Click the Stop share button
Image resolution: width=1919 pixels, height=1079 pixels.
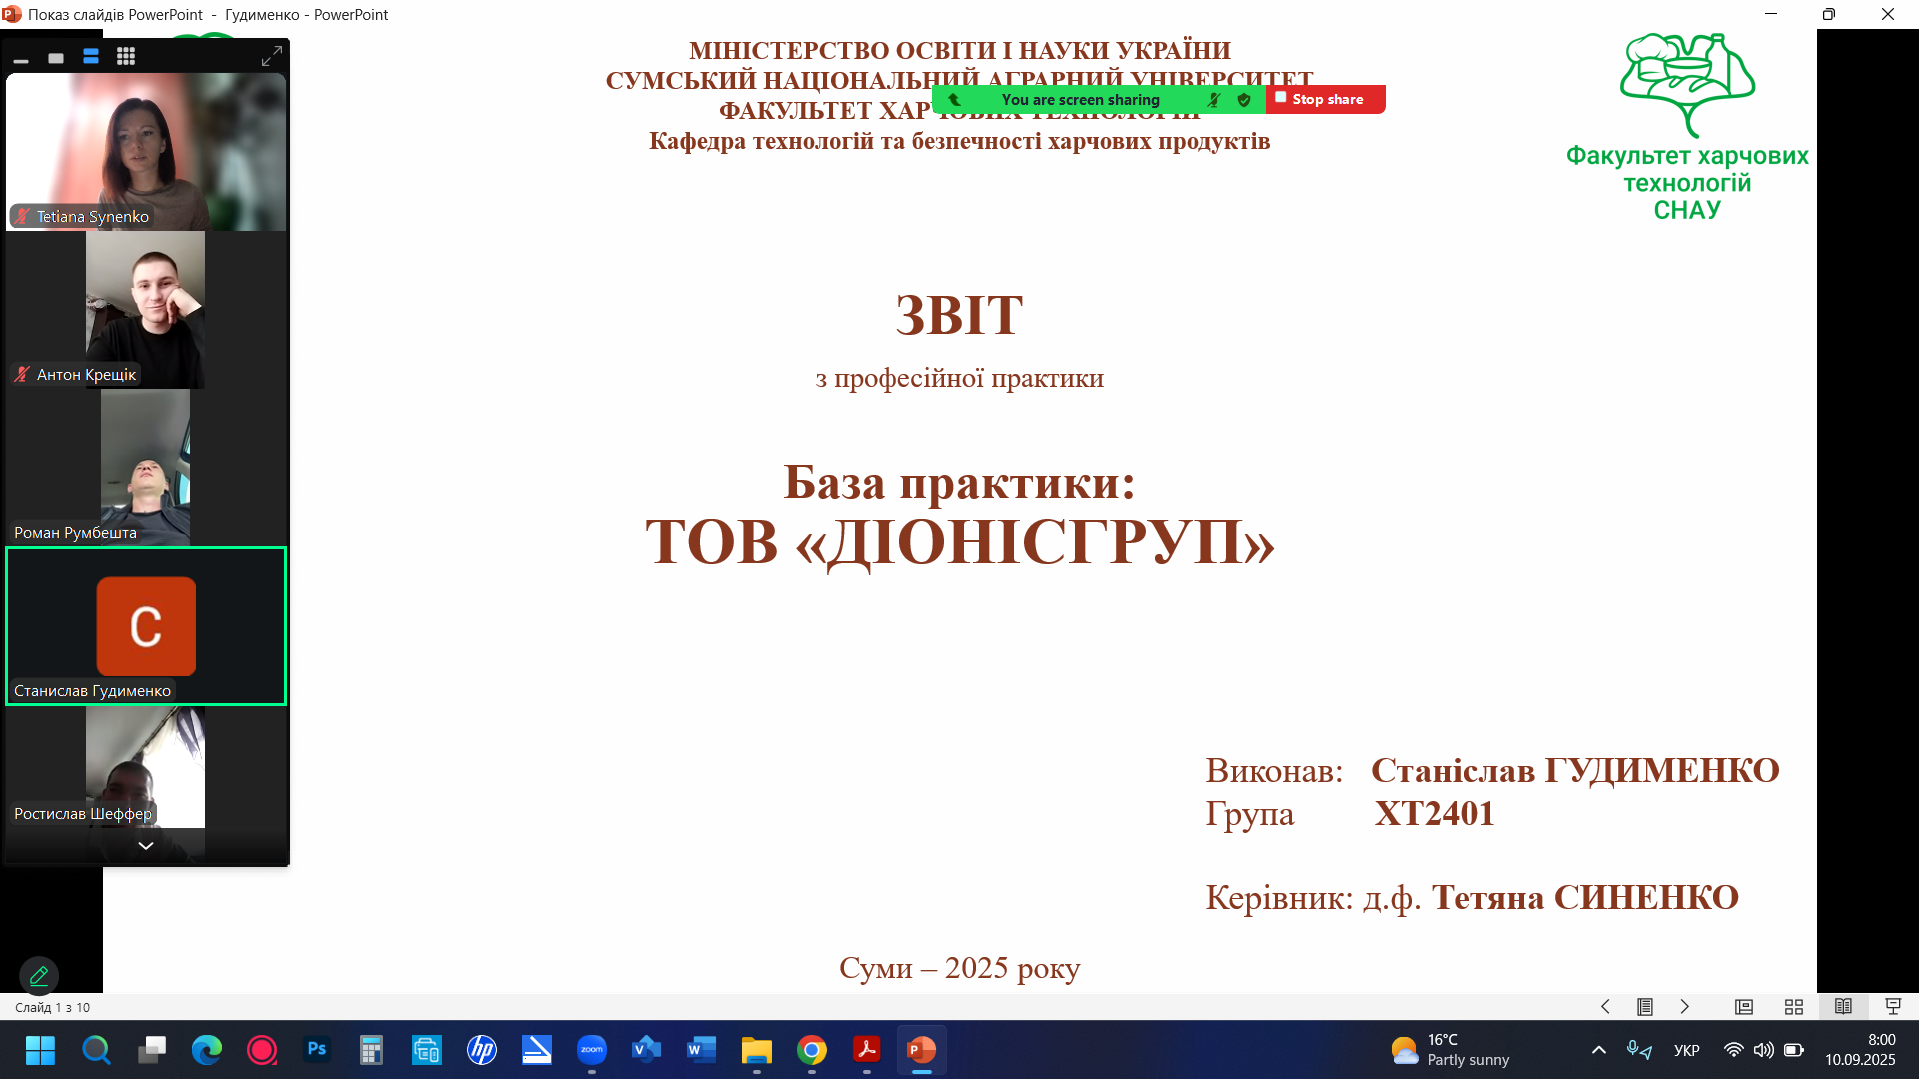(1326, 99)
